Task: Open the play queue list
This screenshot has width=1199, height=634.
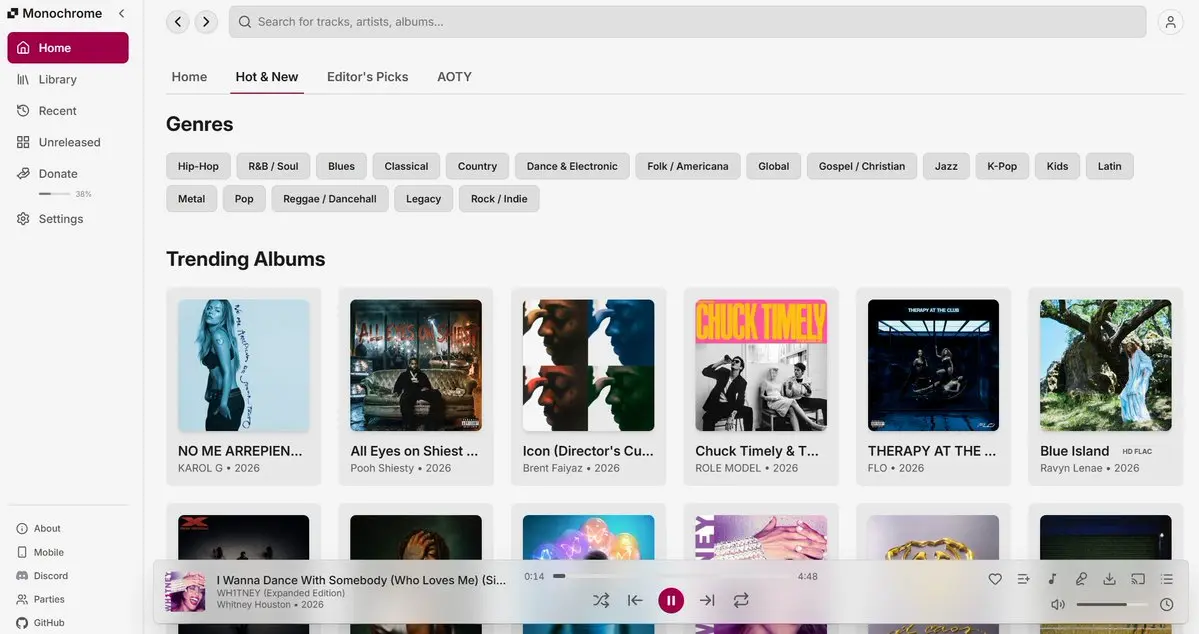Action: pyautogui.click(x=1166, y=579)
